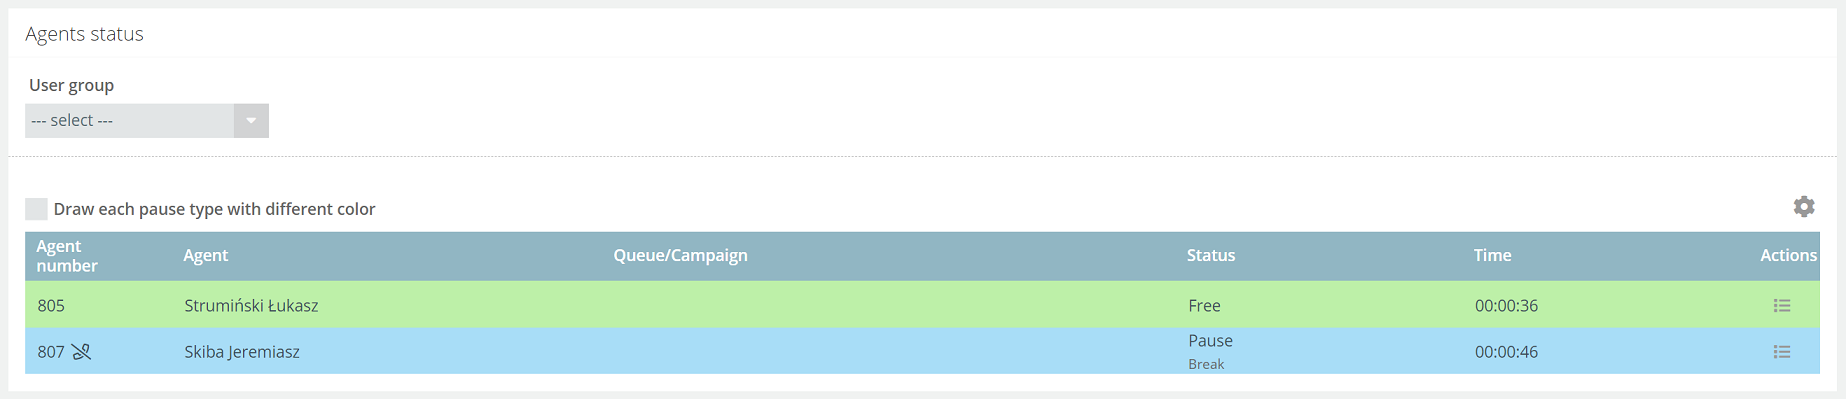This screenshot has height=399, width=1846.
Task: Select agent Strumiński Łukasz name
Action: tap(251, 305)
